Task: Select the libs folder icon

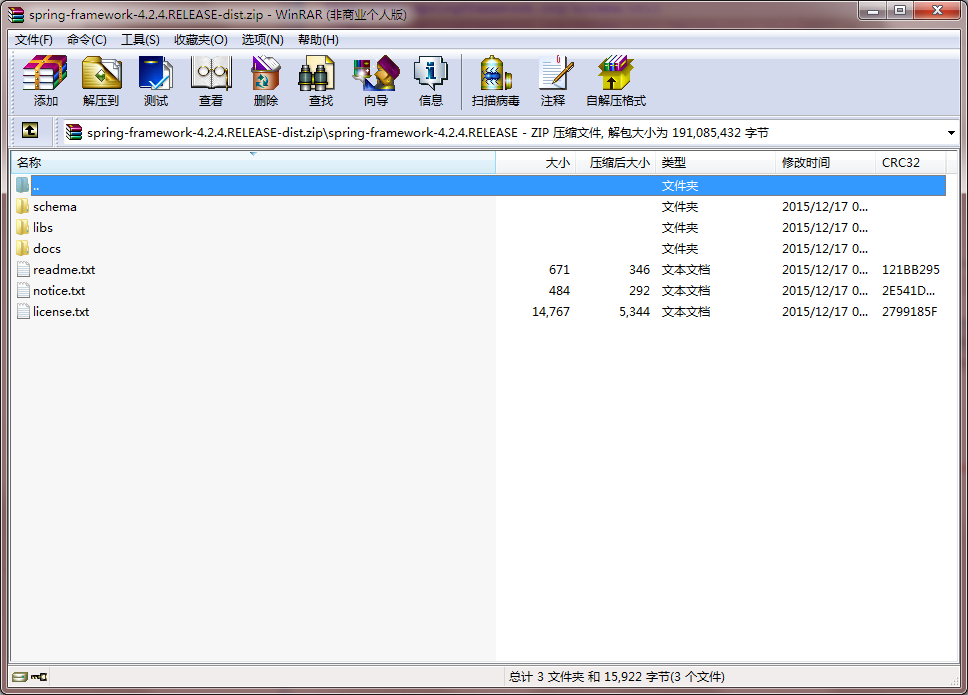Action: (x=23, y=227)
